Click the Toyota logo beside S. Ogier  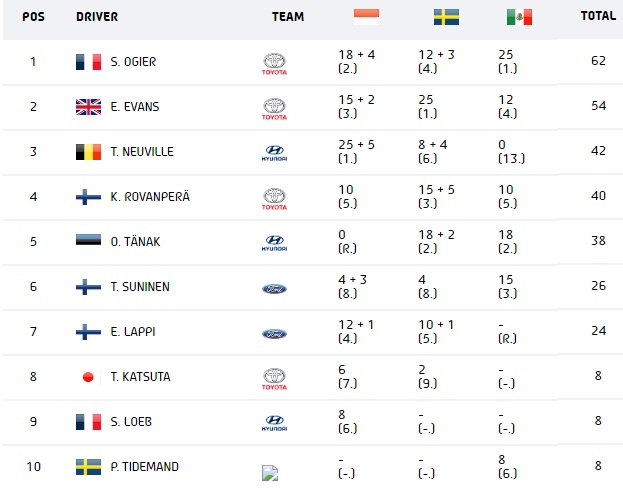pyautogui.click(x=274, y=64)
